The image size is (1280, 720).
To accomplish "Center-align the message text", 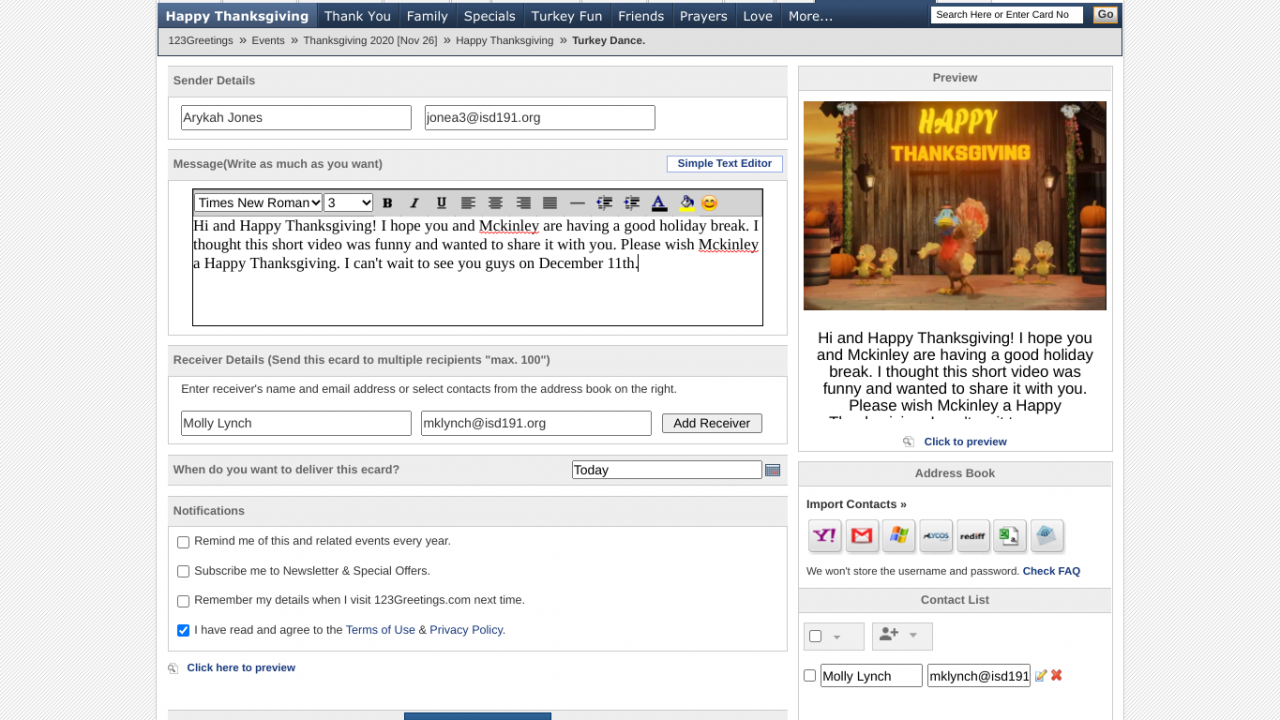I will 495,203.
